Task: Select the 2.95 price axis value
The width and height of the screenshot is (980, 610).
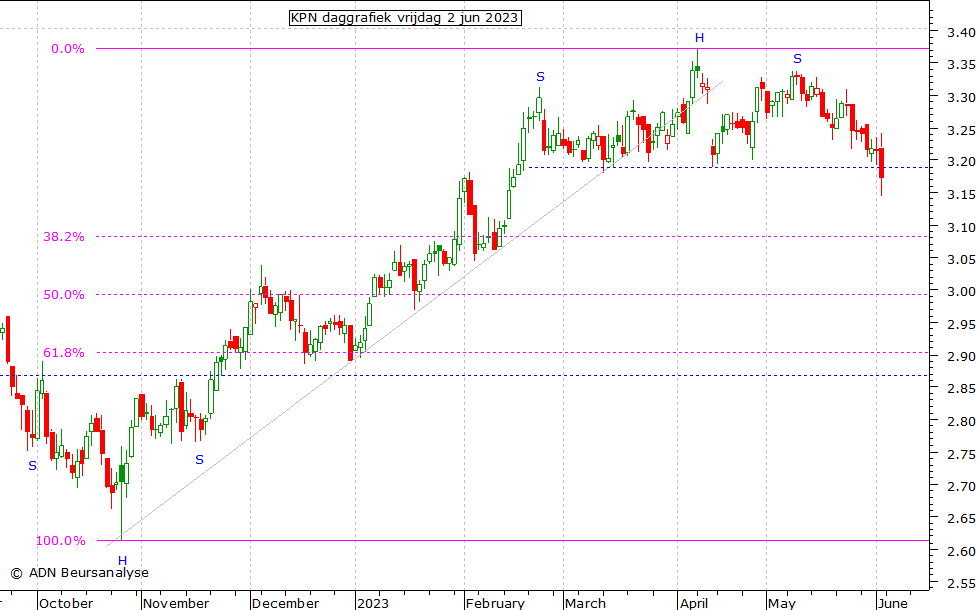Action: 961,324
